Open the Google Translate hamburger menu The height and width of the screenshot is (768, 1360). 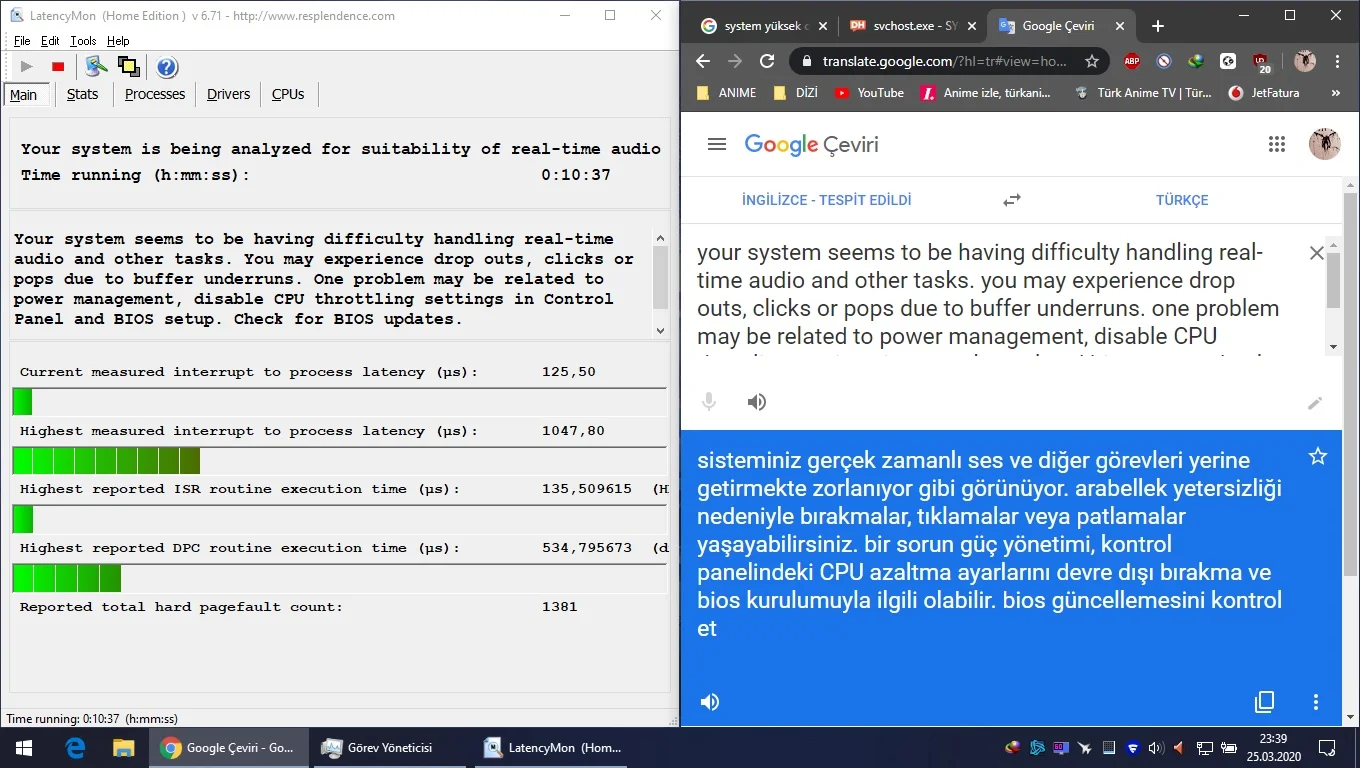tap(716, 144)
